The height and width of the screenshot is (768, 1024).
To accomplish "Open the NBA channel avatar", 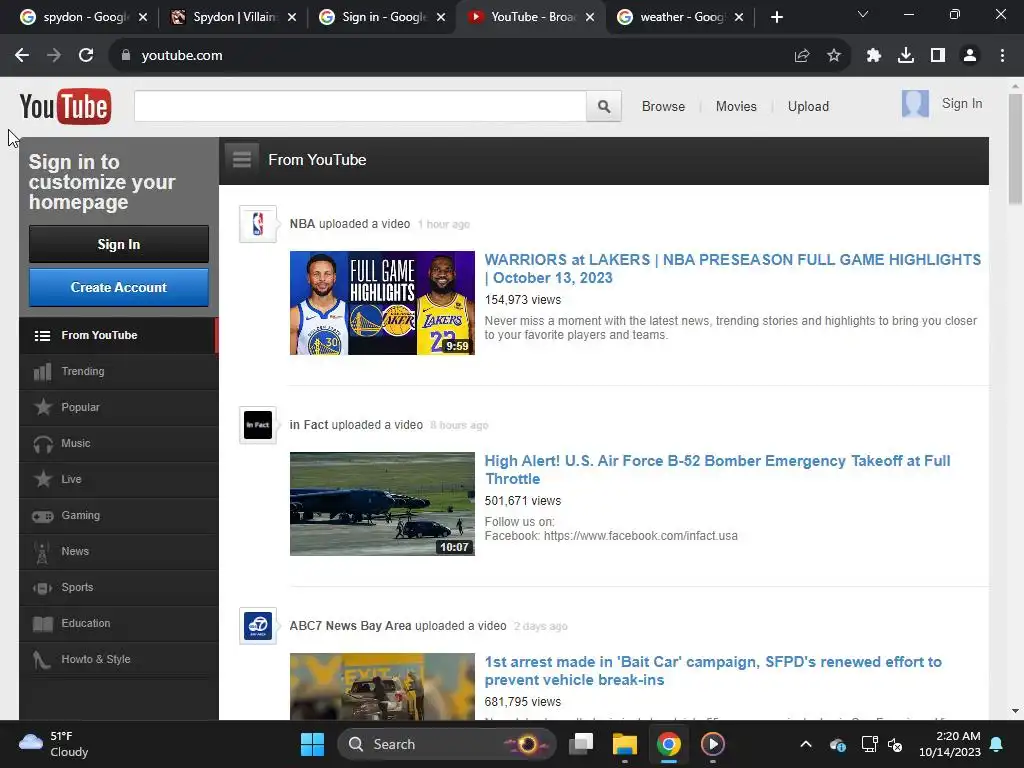I will [x=258, y=224].
